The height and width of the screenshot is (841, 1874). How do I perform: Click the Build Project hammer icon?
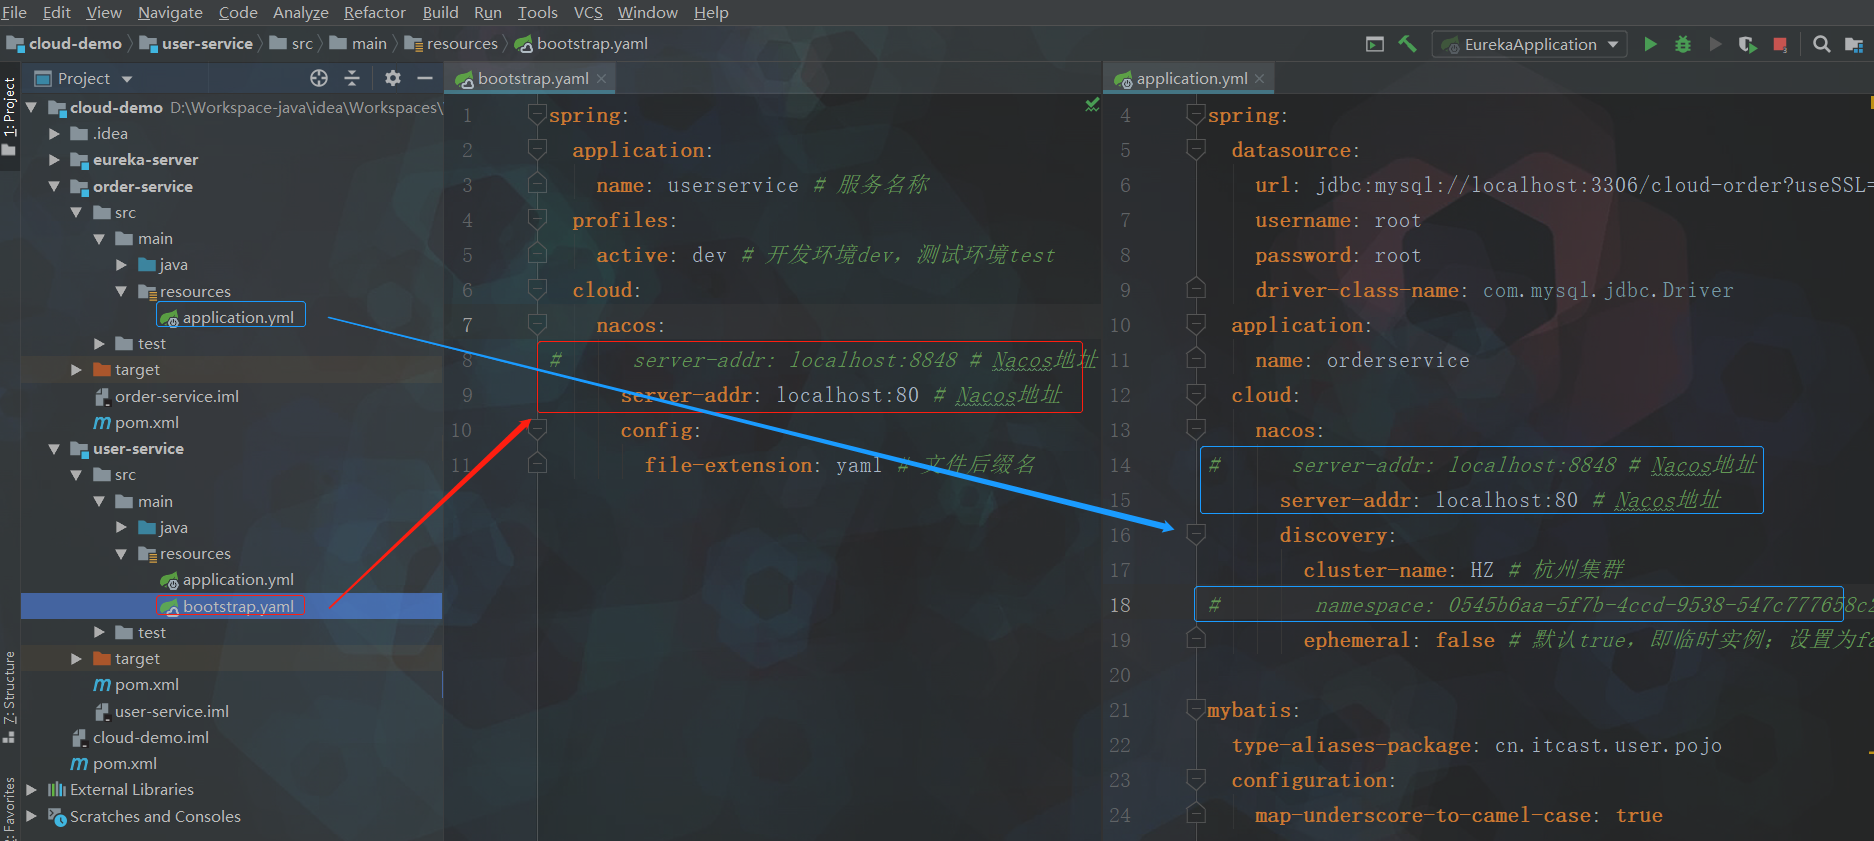click(x=1407, y=44)
